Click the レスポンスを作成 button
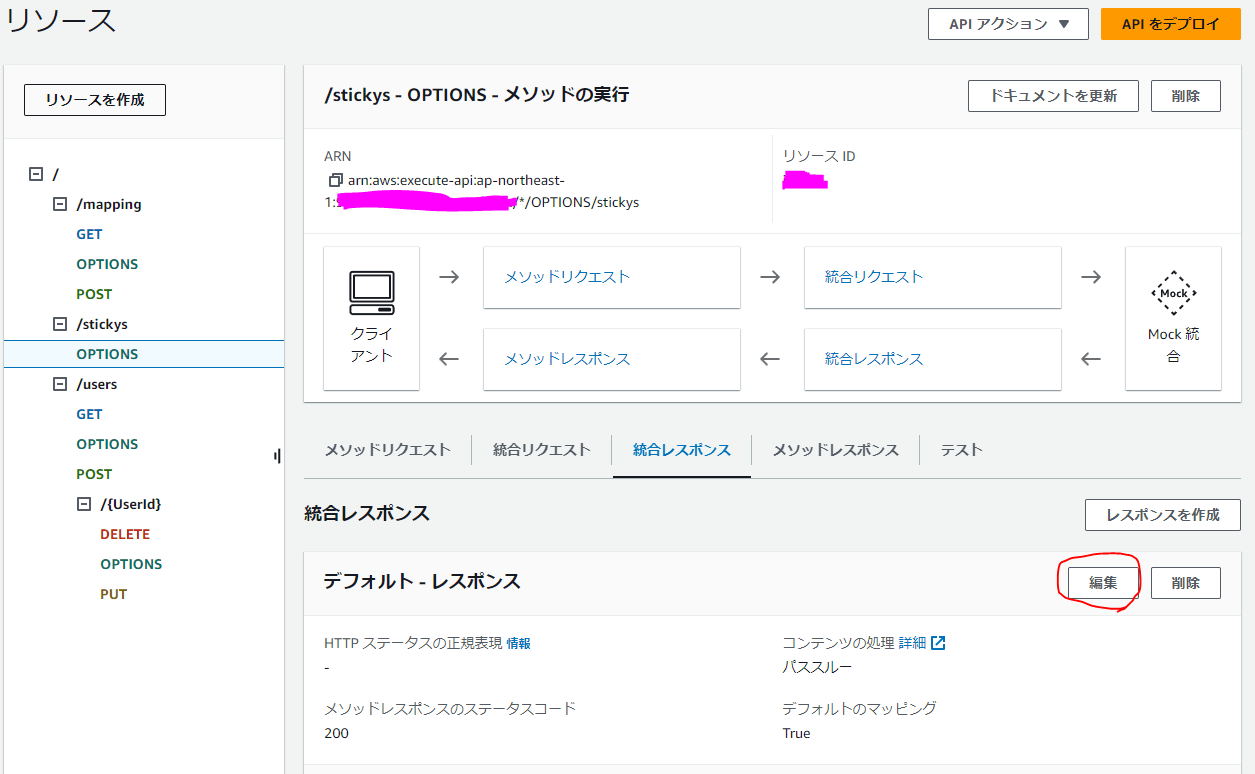 click(1162, 514)
